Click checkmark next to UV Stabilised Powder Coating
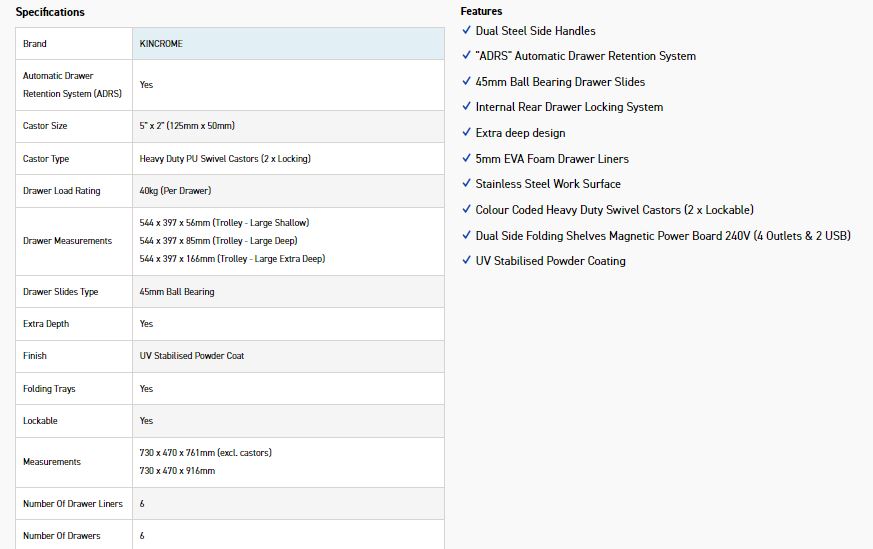 pos(466,260)
